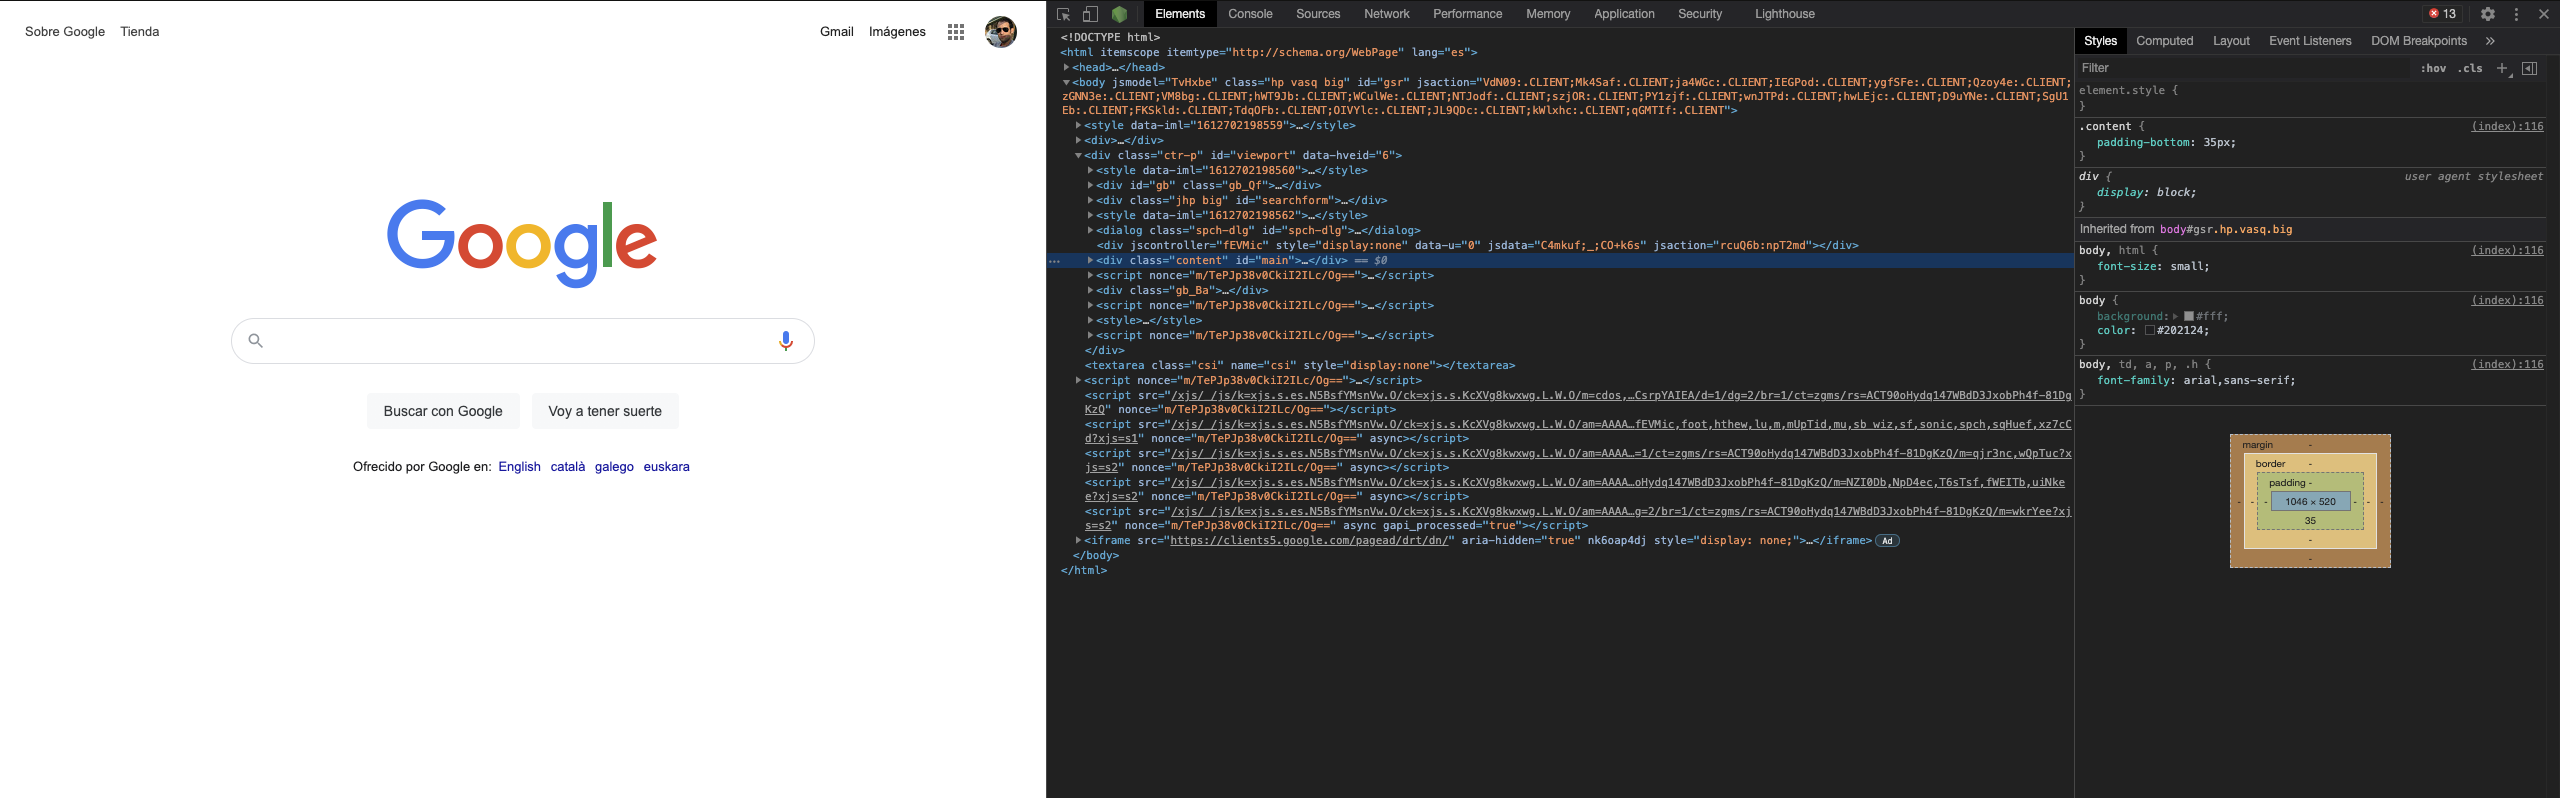The image size is (2560, 798).
Task: Expand the head element node
Action: (x=1066, y=67)
